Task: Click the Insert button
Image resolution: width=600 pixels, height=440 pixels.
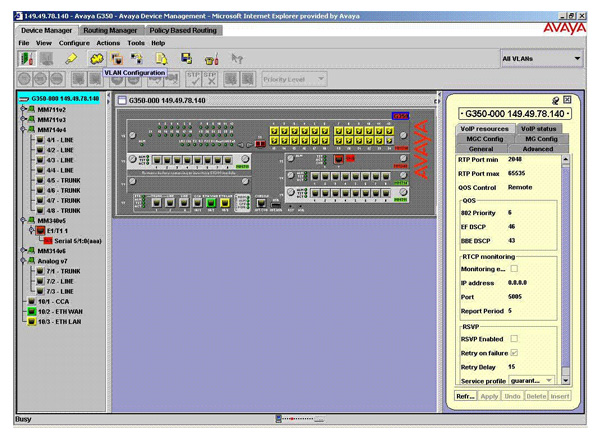Action: tap(559, 396)
